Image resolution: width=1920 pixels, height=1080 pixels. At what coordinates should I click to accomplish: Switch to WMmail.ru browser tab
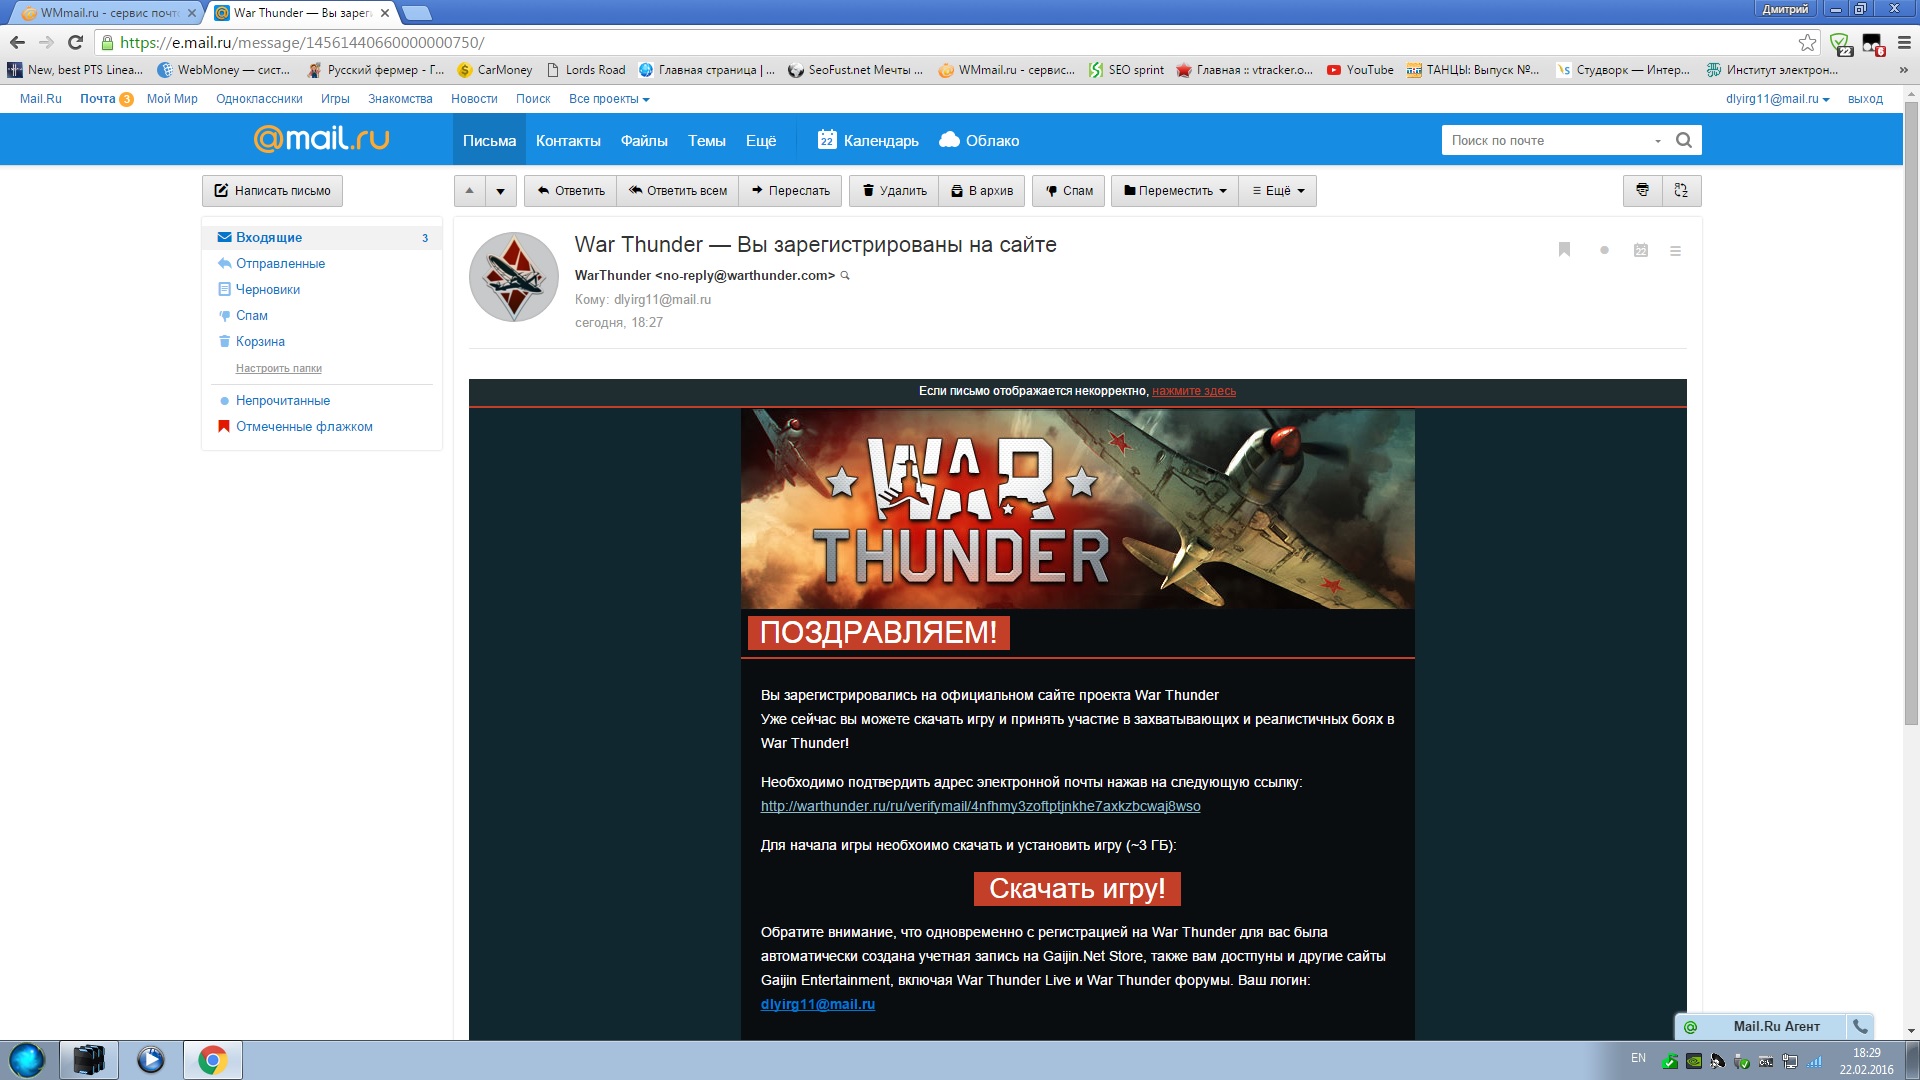108,13
